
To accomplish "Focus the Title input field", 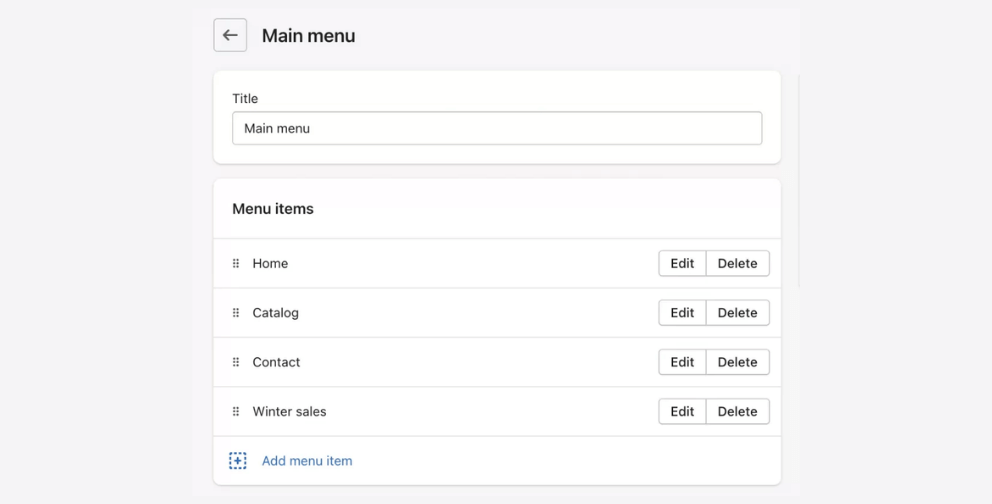I will 497,128.
